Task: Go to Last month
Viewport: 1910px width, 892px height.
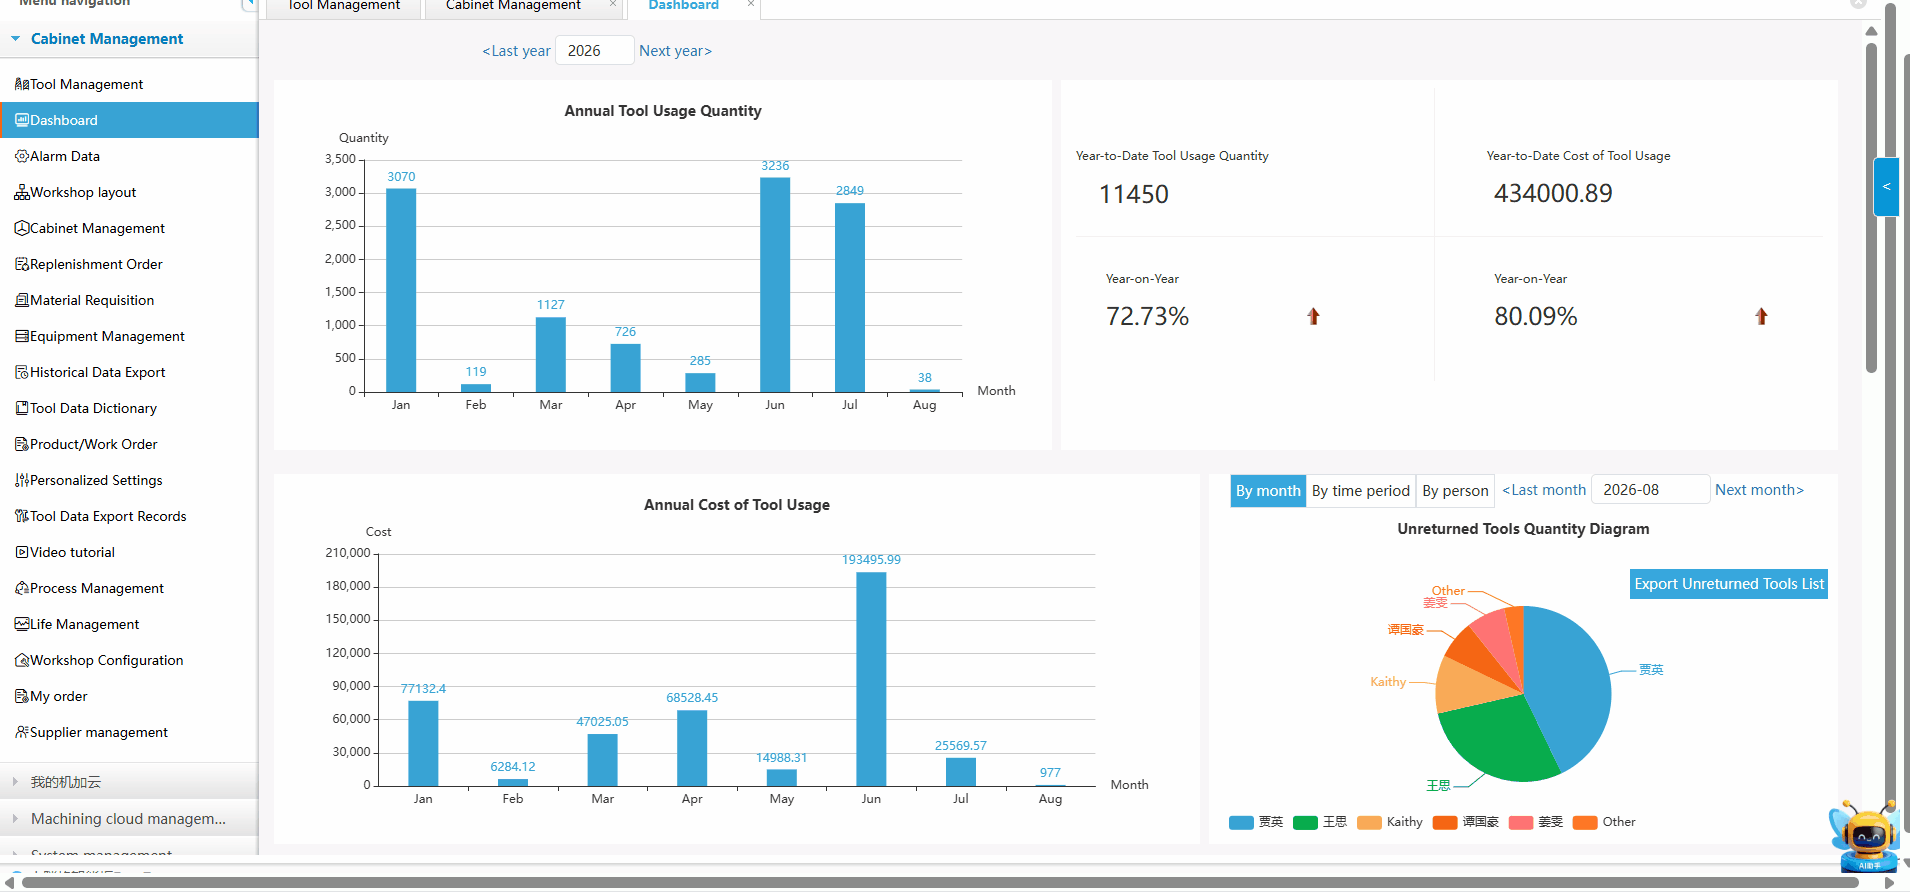Action: pos(1544,490)
